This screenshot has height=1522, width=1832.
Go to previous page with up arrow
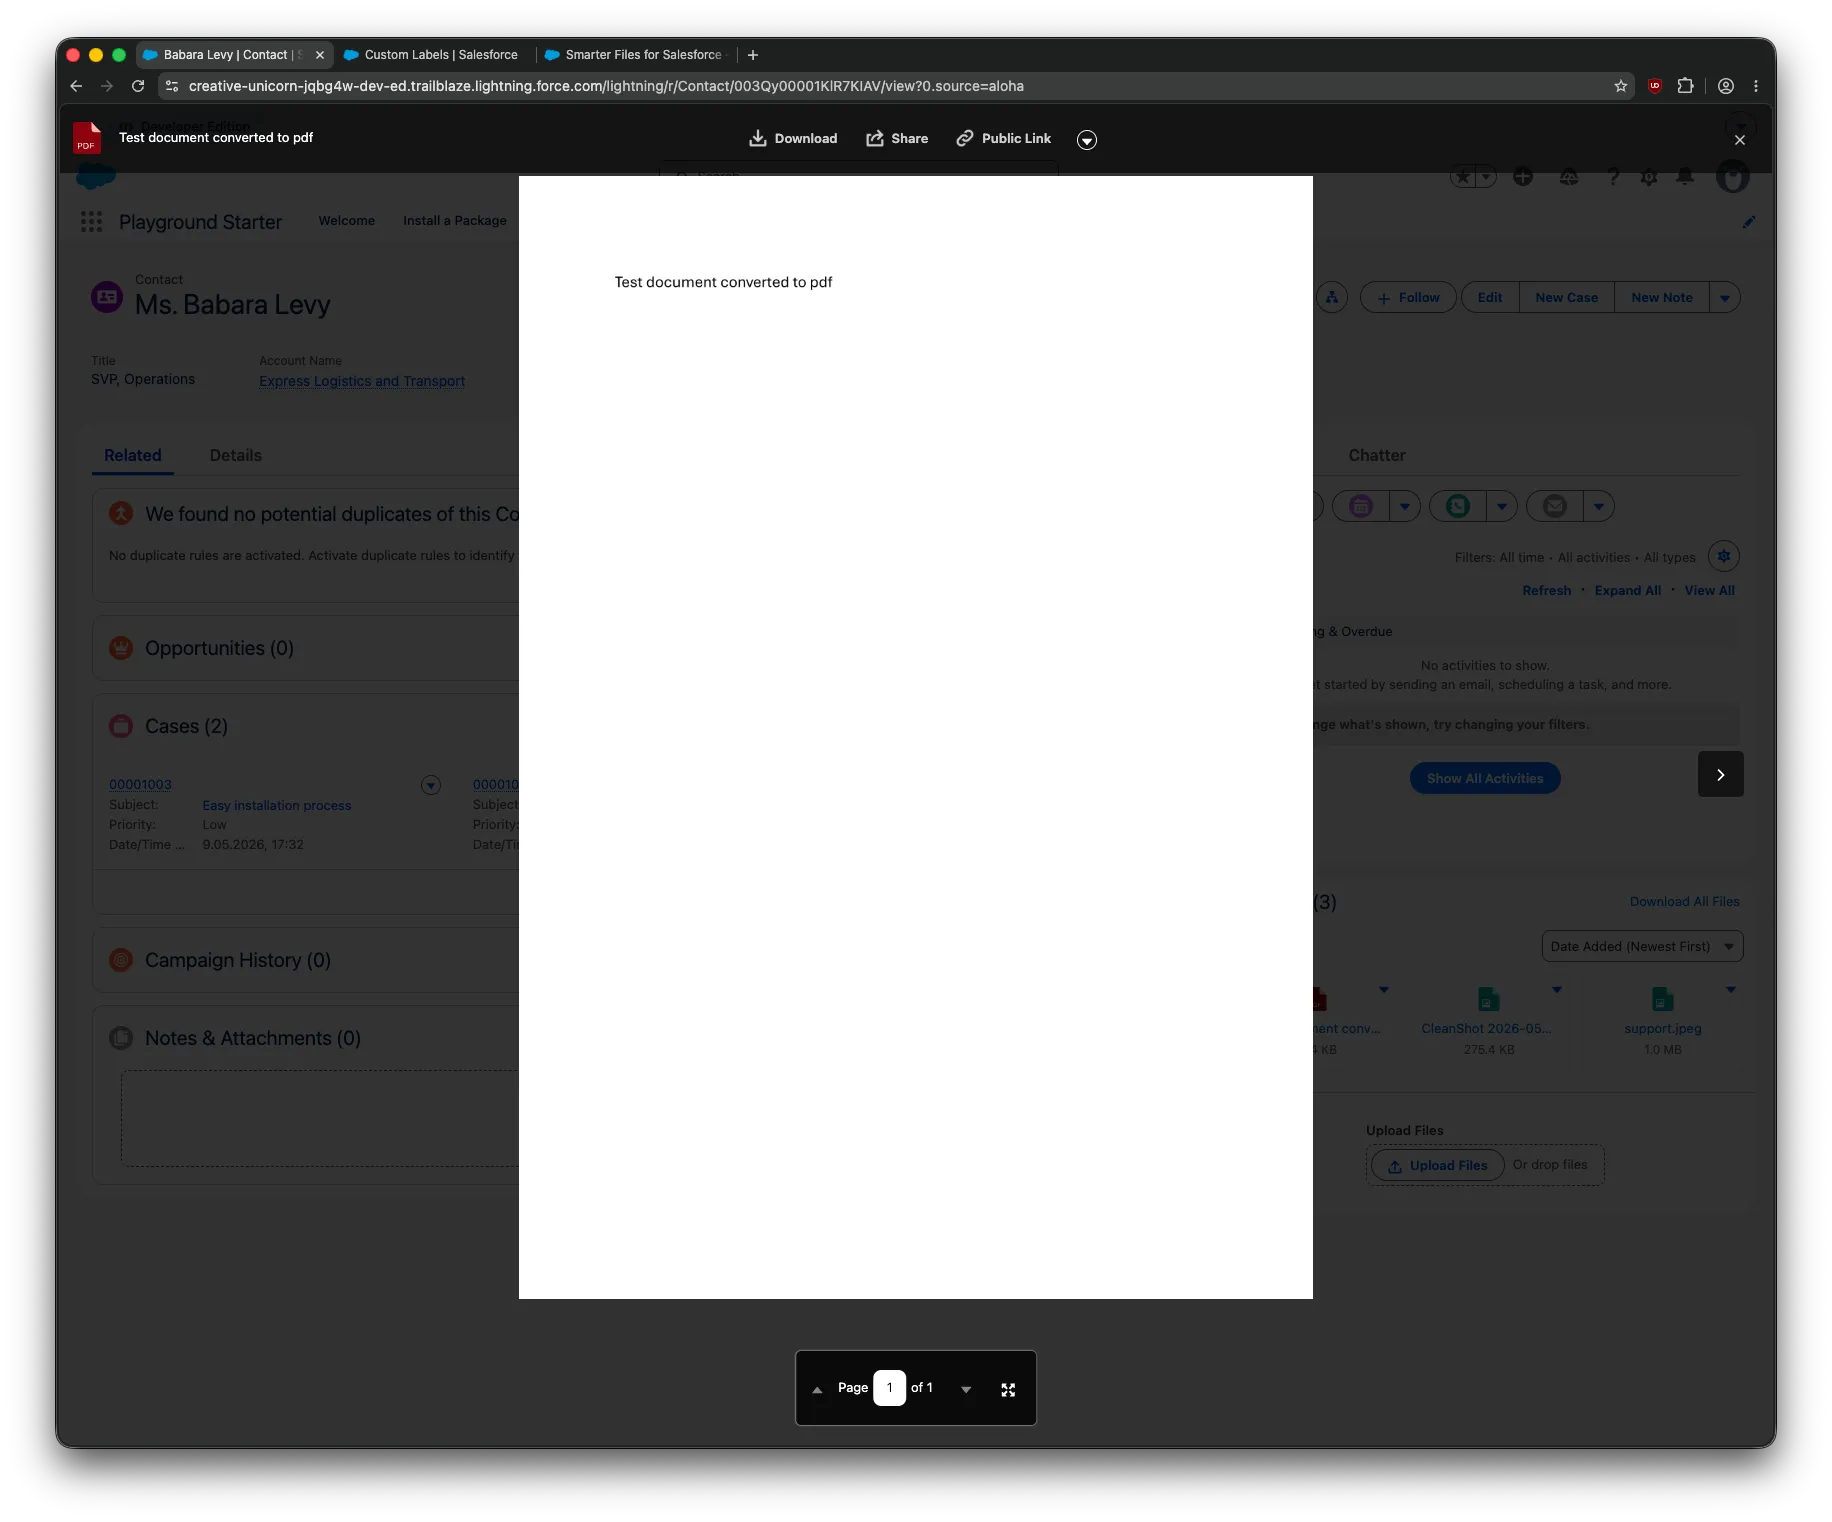tap(817, 1389)
